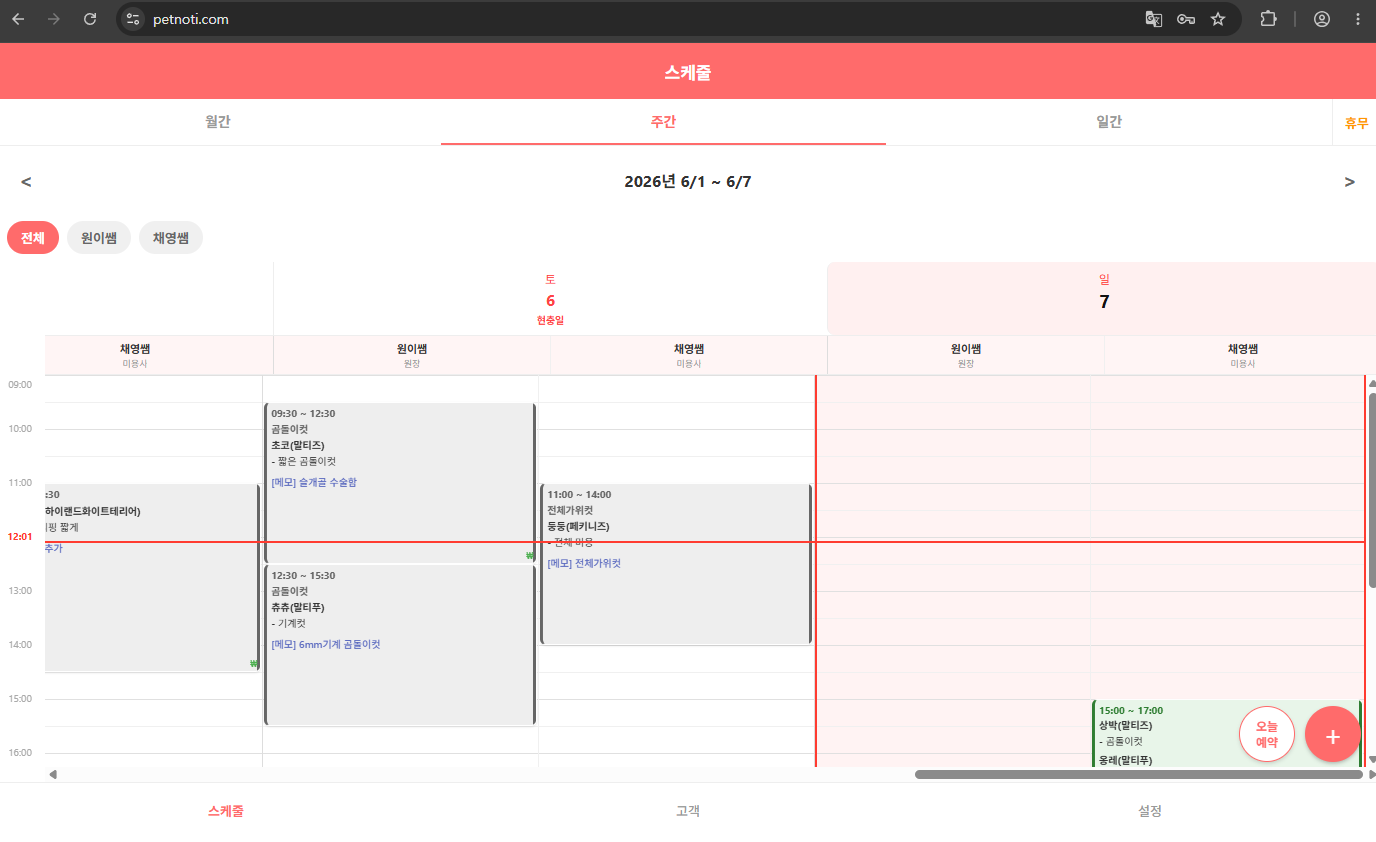Filter the schedule by 채영쌤

coord(171,238)
